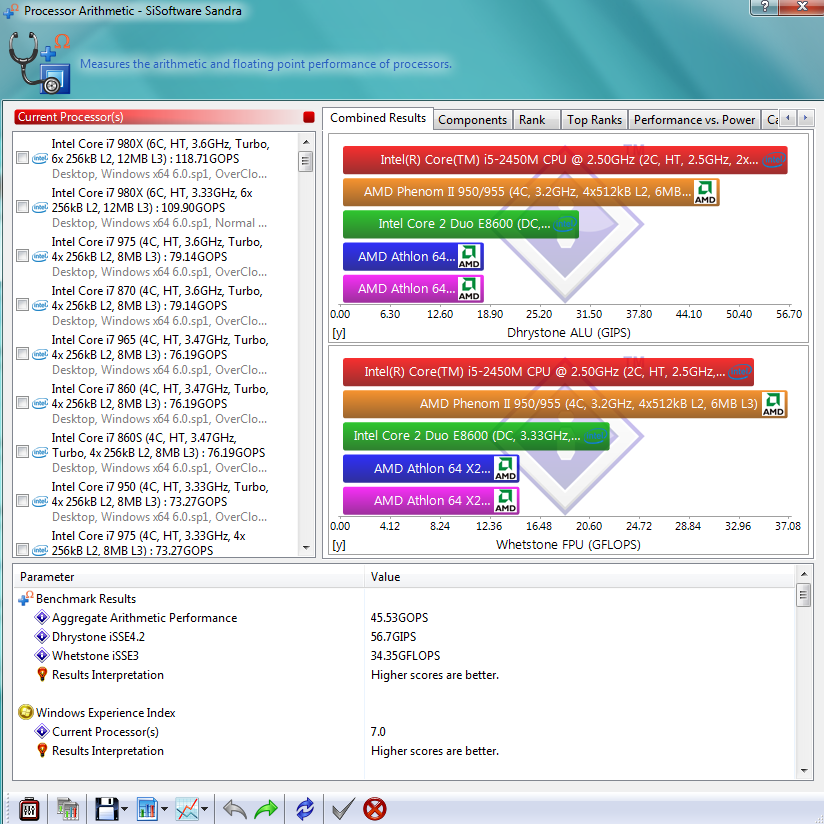
Task: Click the tab strip scroll-right arrow
Action: [x=805, y=118]
